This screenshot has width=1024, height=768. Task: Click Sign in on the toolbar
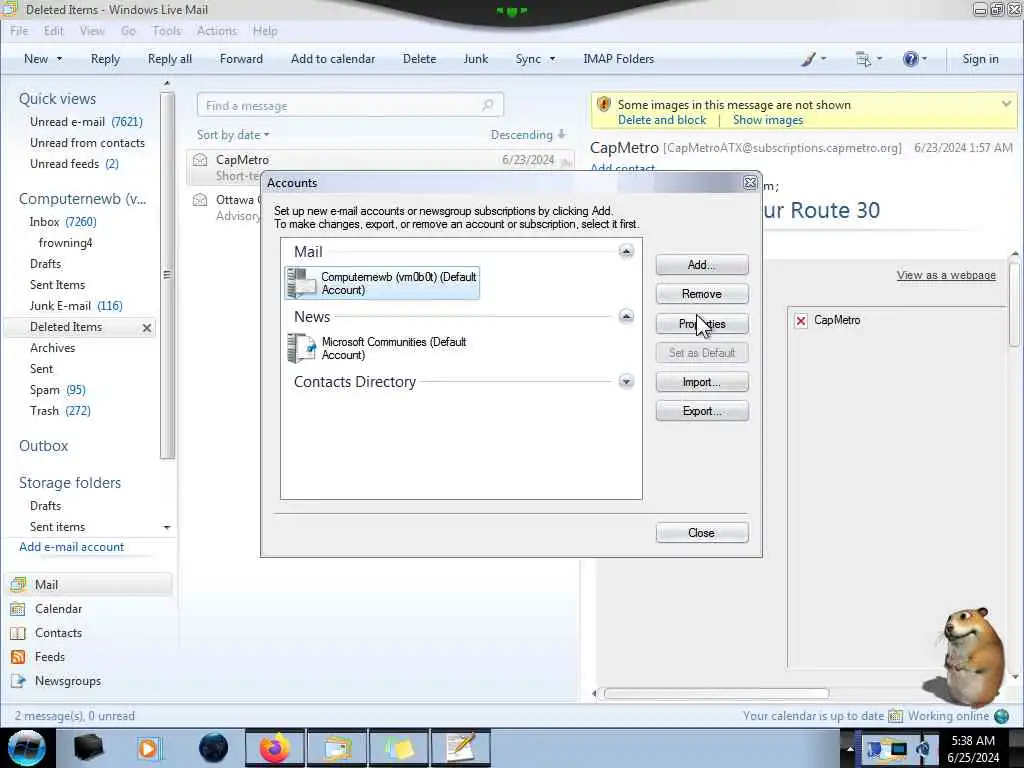coord(980,59)
